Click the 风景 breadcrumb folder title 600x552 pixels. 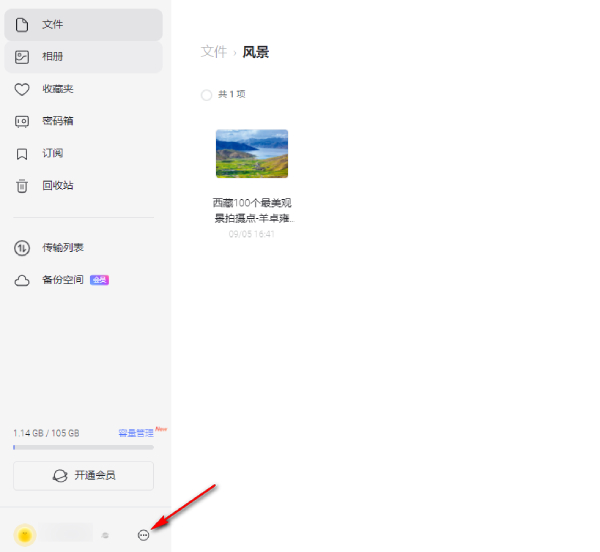pyautogui.click(x=256, y=52)
